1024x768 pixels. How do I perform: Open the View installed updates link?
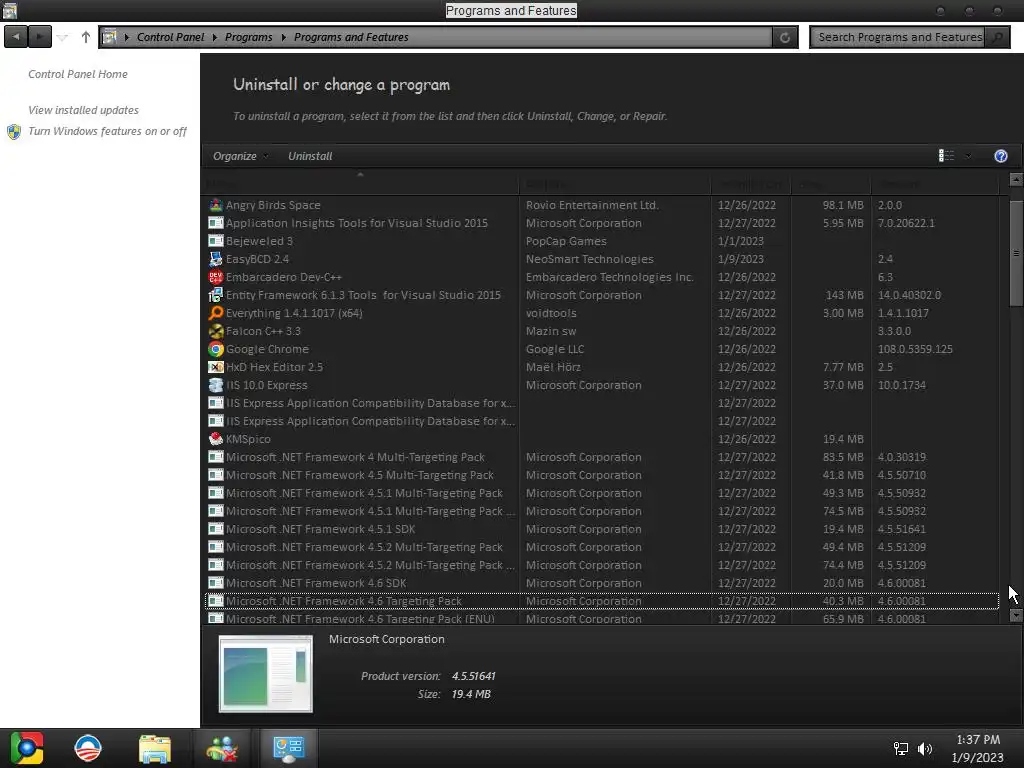click(x=83, y=110)
